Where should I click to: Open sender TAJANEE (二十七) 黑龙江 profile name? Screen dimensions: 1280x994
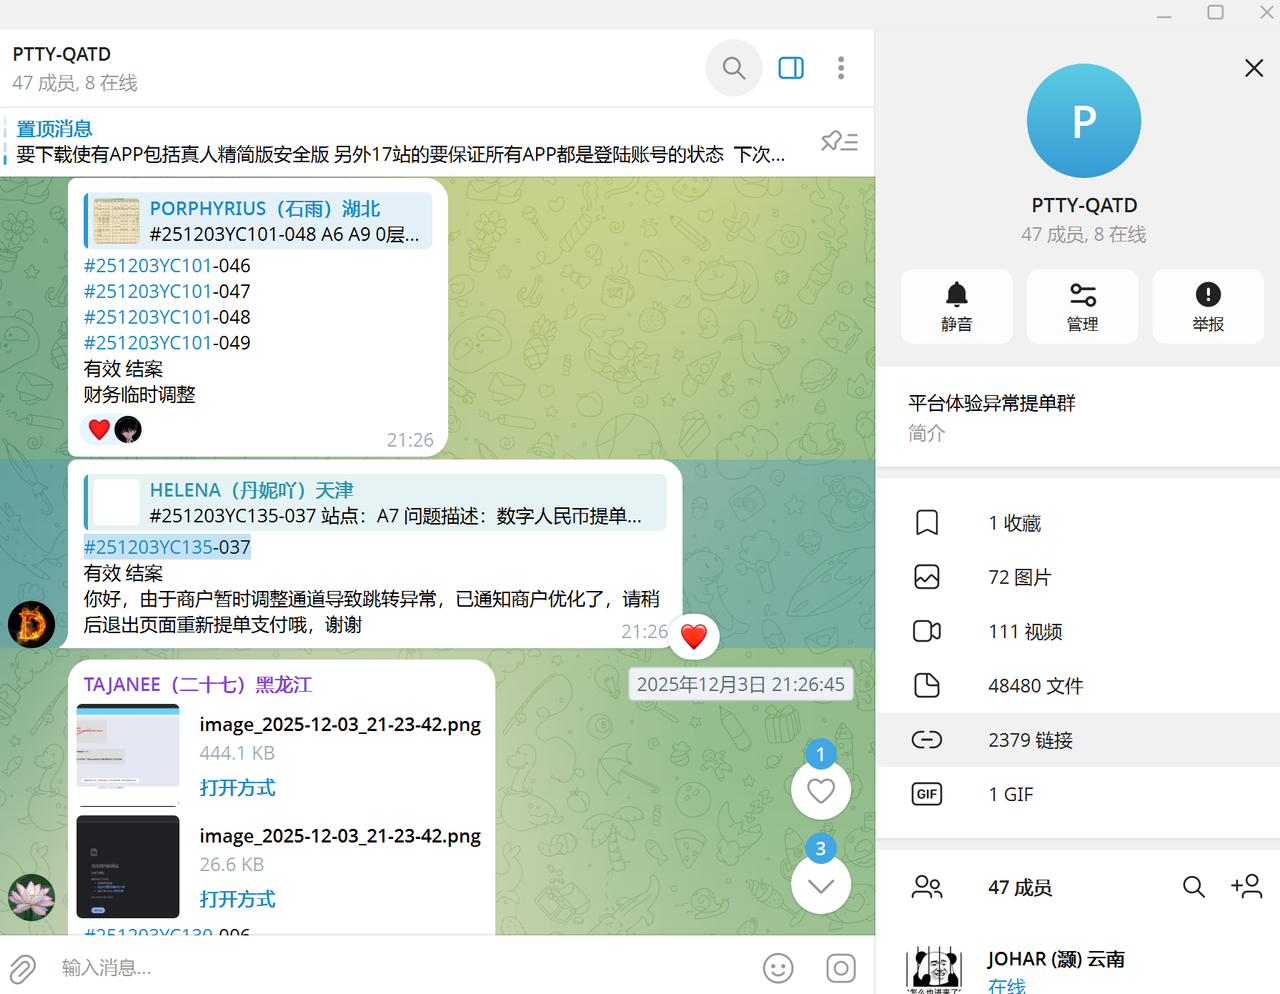click(x=198, y=685)
